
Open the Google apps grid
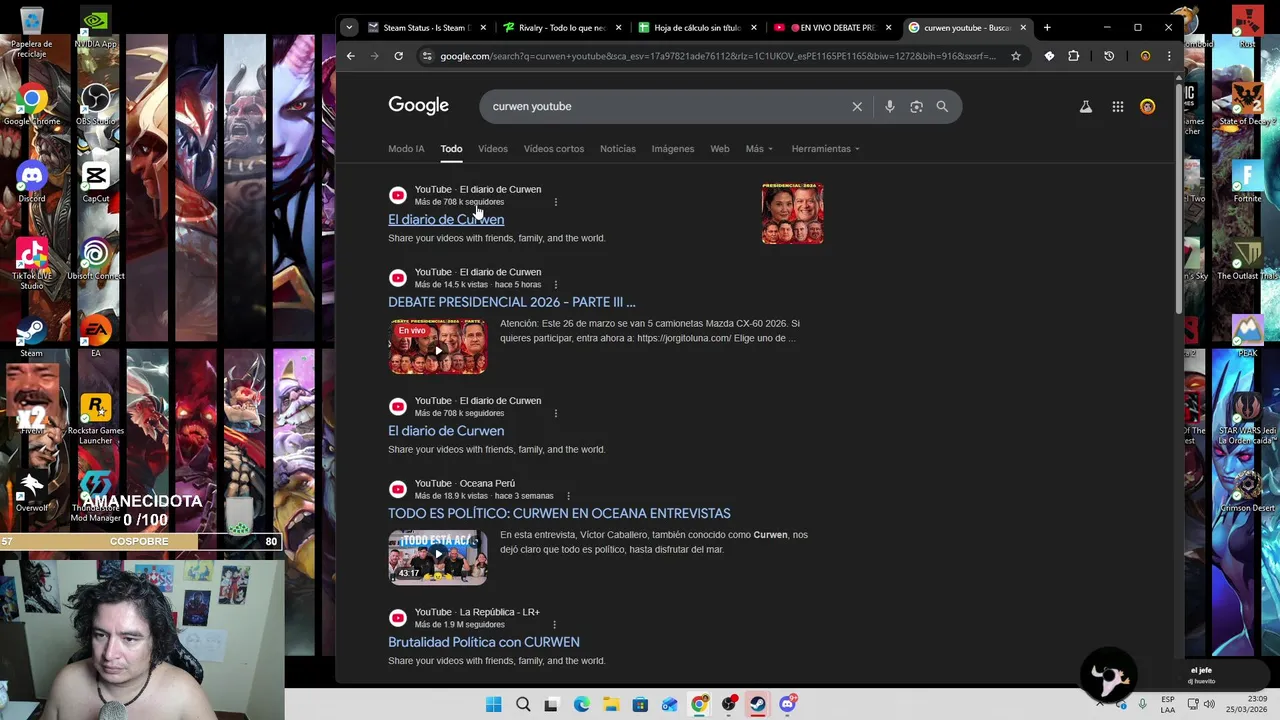click(x=1118, y=107)
